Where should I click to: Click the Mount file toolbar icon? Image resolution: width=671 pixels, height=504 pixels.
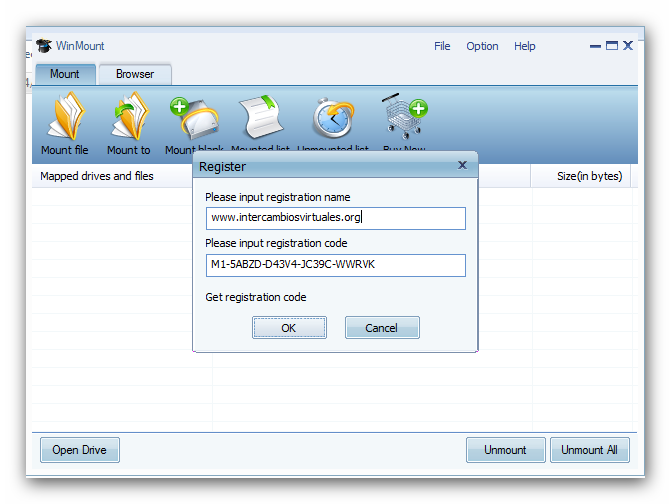point(65,116)
